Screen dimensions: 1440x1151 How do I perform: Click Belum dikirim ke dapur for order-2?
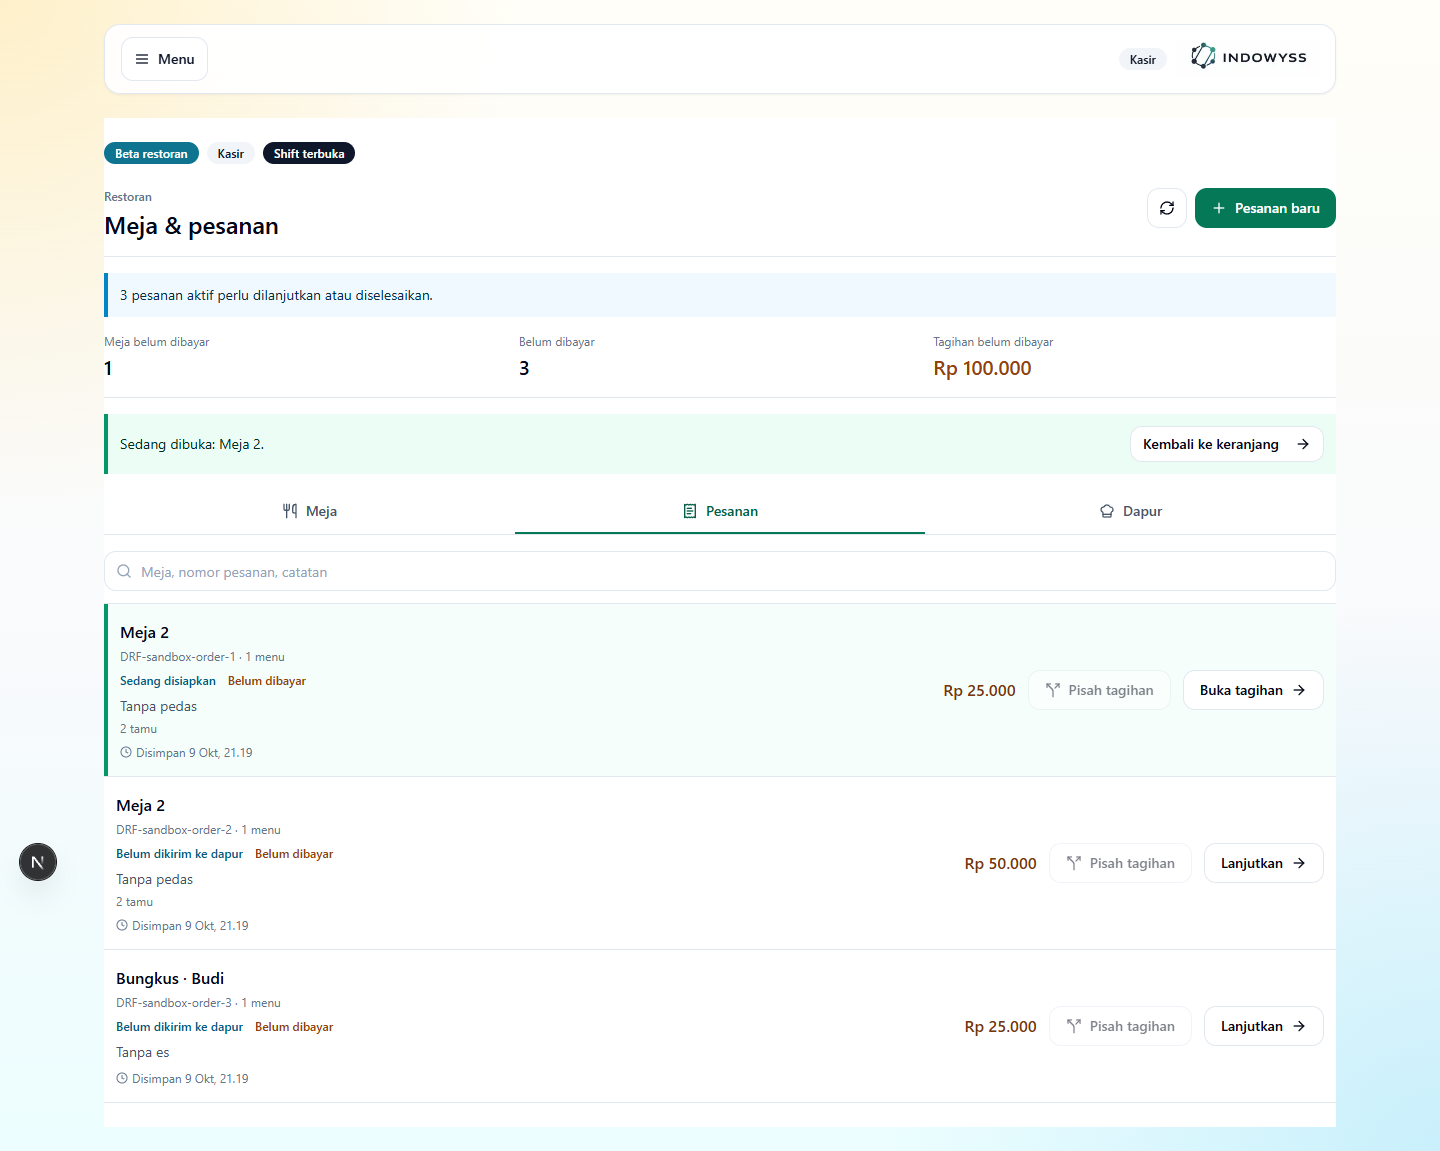click(x=180, y=854)
